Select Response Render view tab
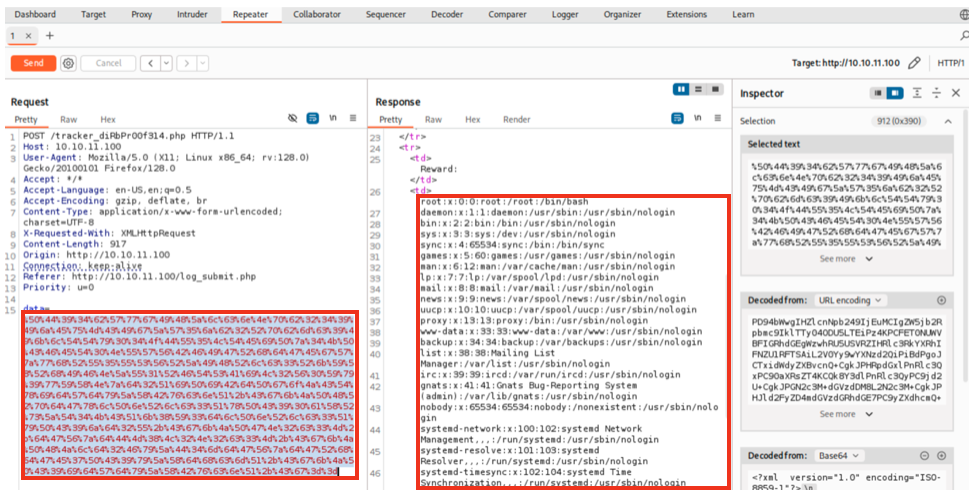 516,119
